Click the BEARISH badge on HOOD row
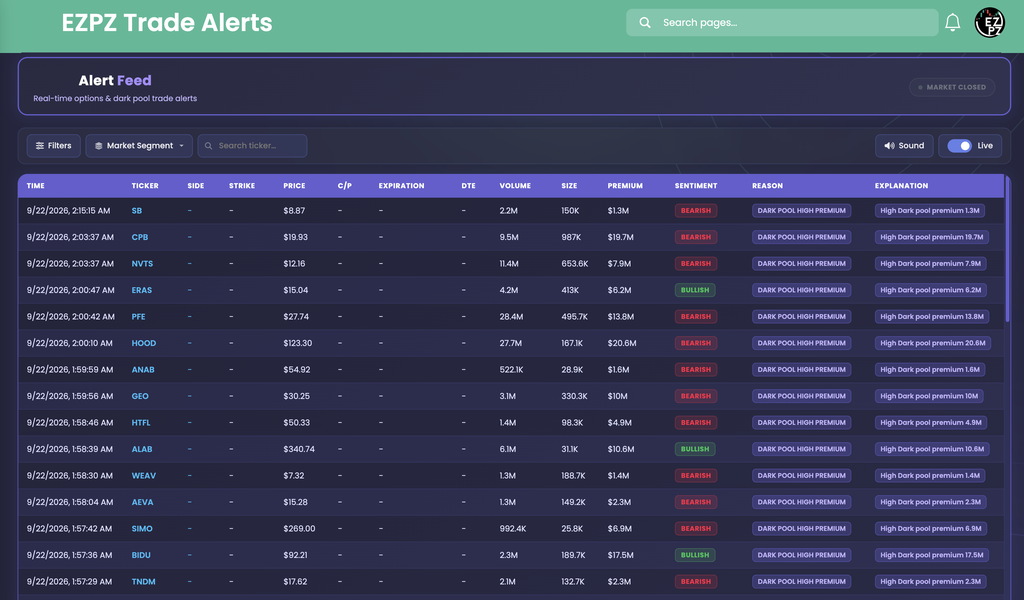1024x600 pixels. pos(696,343)
